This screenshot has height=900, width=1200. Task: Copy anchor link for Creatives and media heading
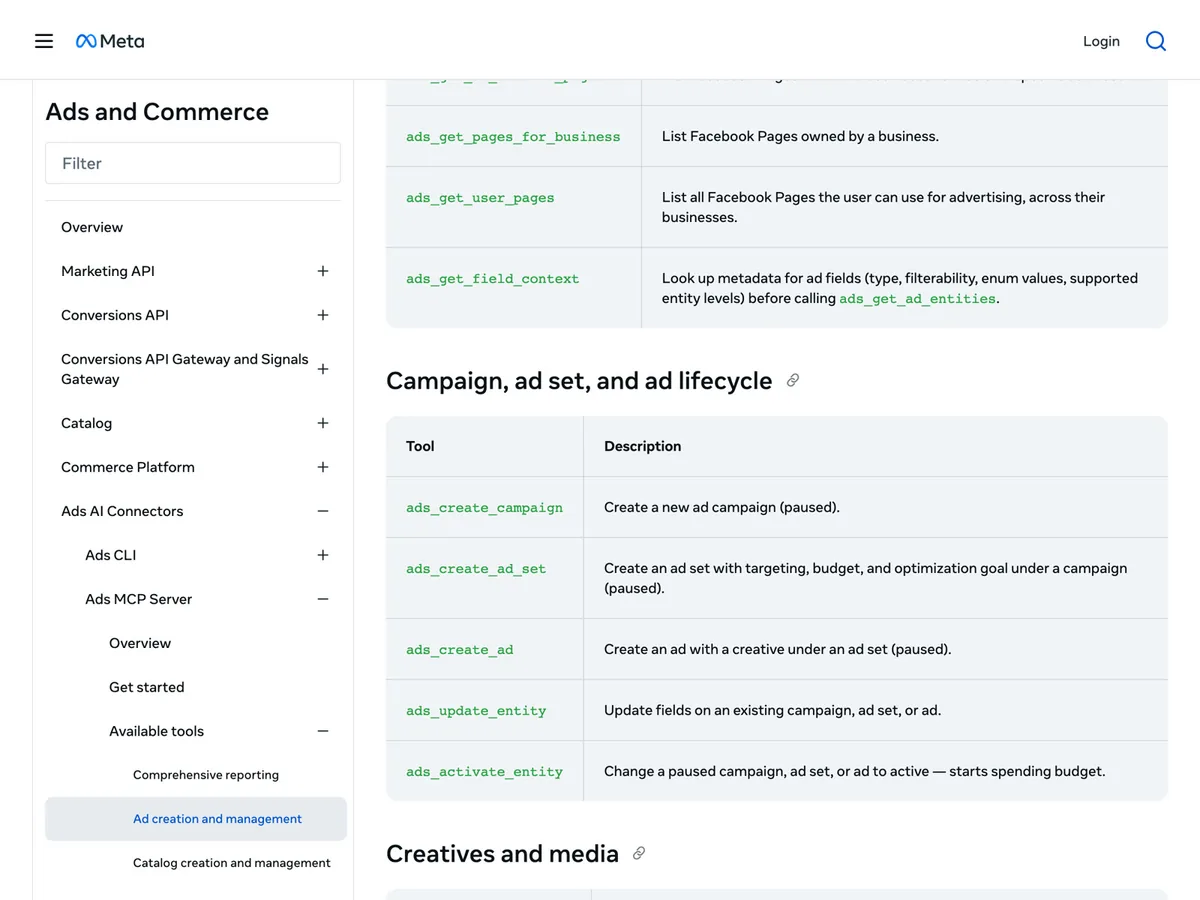(639, 854)
